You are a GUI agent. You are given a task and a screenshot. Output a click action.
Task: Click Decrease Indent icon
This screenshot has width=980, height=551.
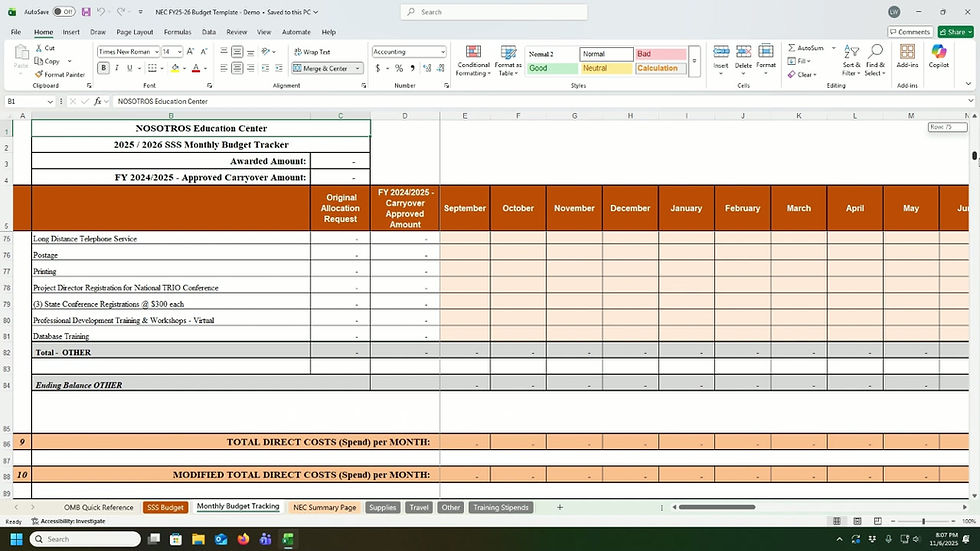[x=265, y=68]
